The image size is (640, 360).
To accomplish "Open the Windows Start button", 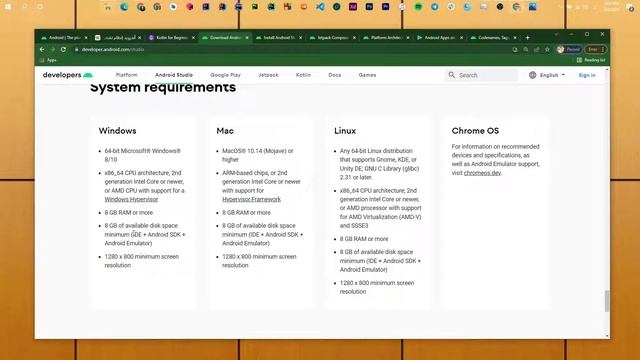I will coord(8,7).
